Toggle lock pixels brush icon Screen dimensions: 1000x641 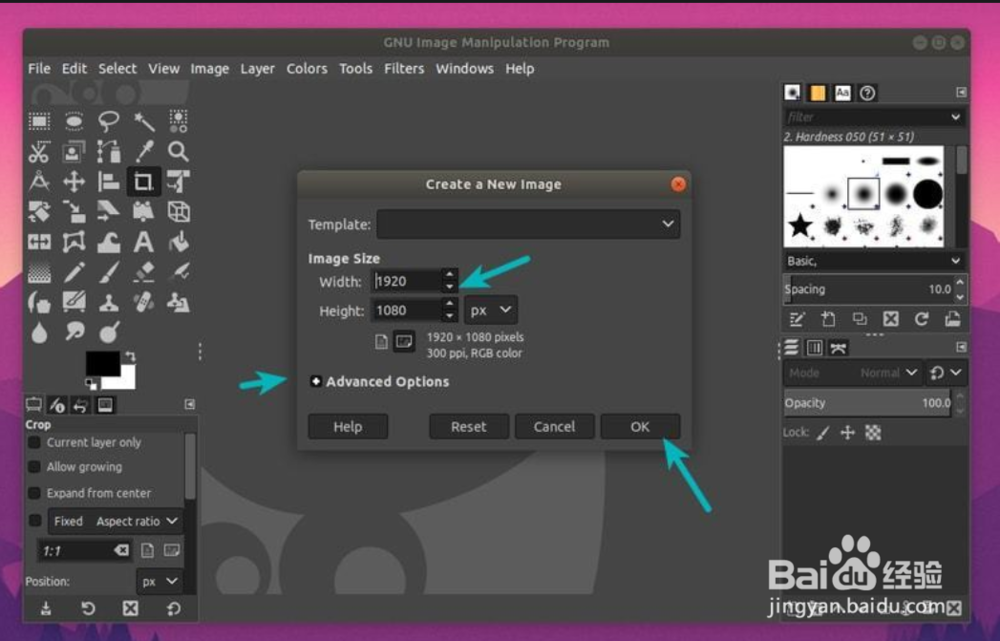coord(823,433)
